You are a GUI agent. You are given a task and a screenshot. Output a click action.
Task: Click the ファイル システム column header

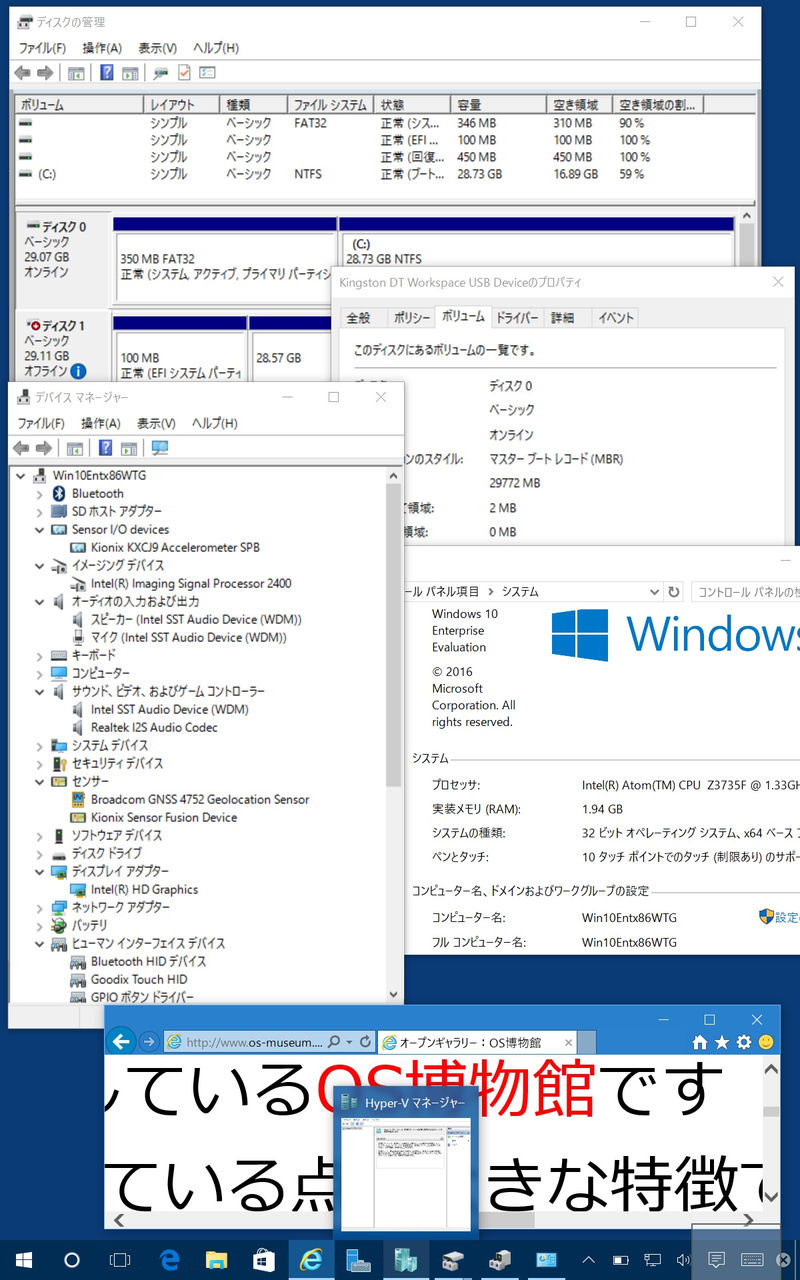(330, 105)
